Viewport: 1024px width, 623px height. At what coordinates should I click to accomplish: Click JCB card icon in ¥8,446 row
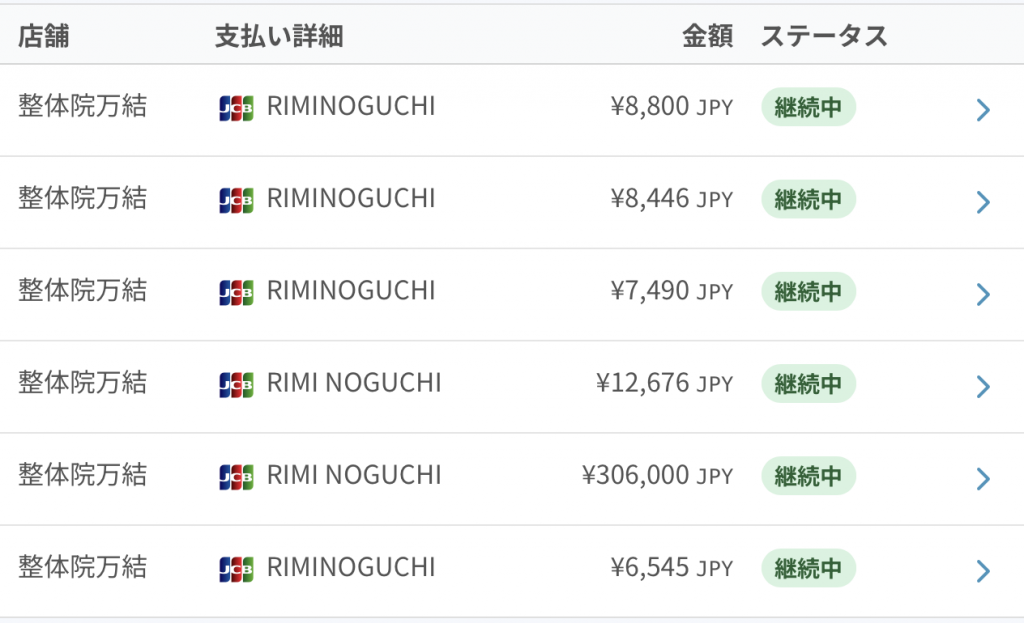point(236,200)
